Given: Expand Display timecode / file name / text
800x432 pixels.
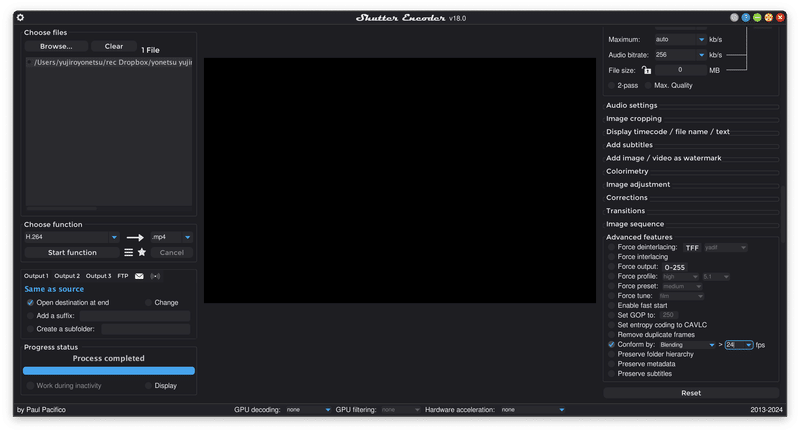Looking at the screenshot, I should coord(668,132).
